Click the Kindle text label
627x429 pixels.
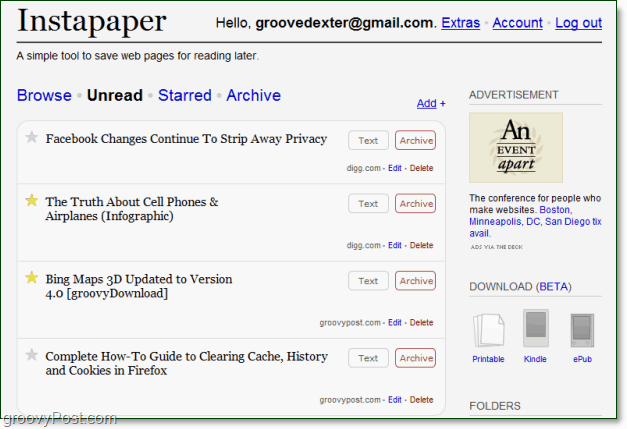pyautogui.click(x=535, y=359)
